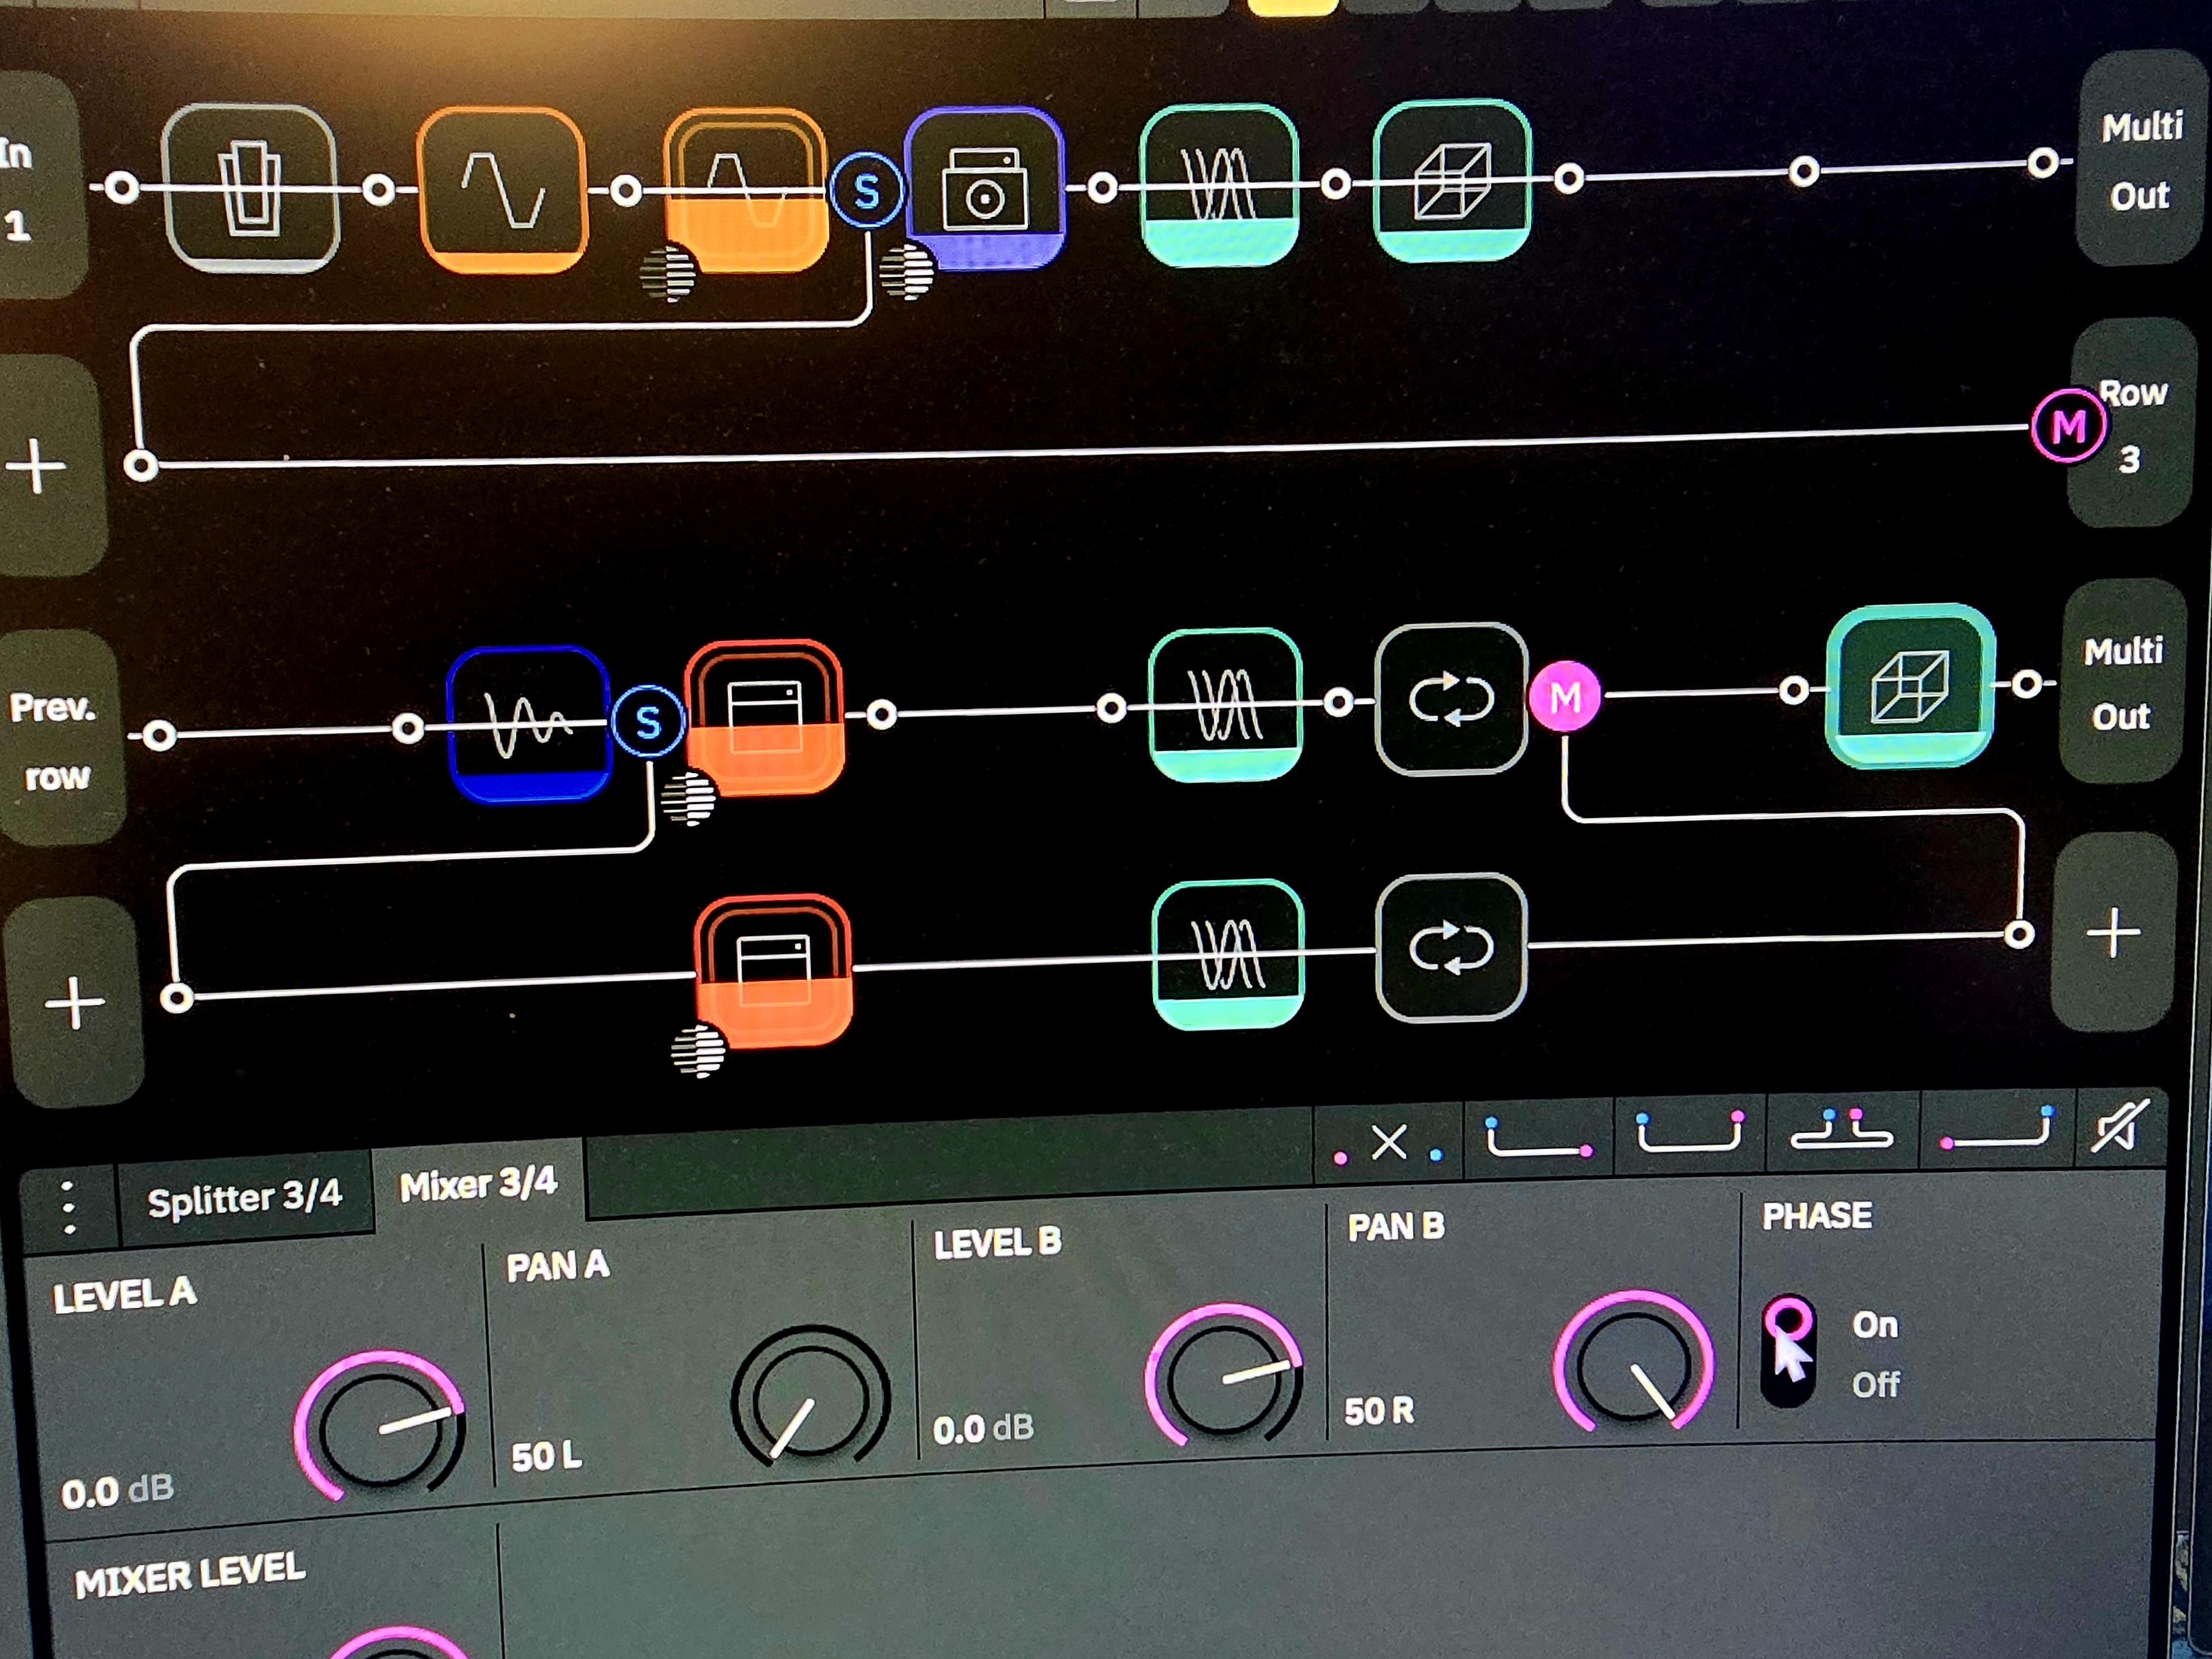Click the plus button below lower Multi Out
The height and width of the screenshot is (1659, 2212).
coord(2113,933)
